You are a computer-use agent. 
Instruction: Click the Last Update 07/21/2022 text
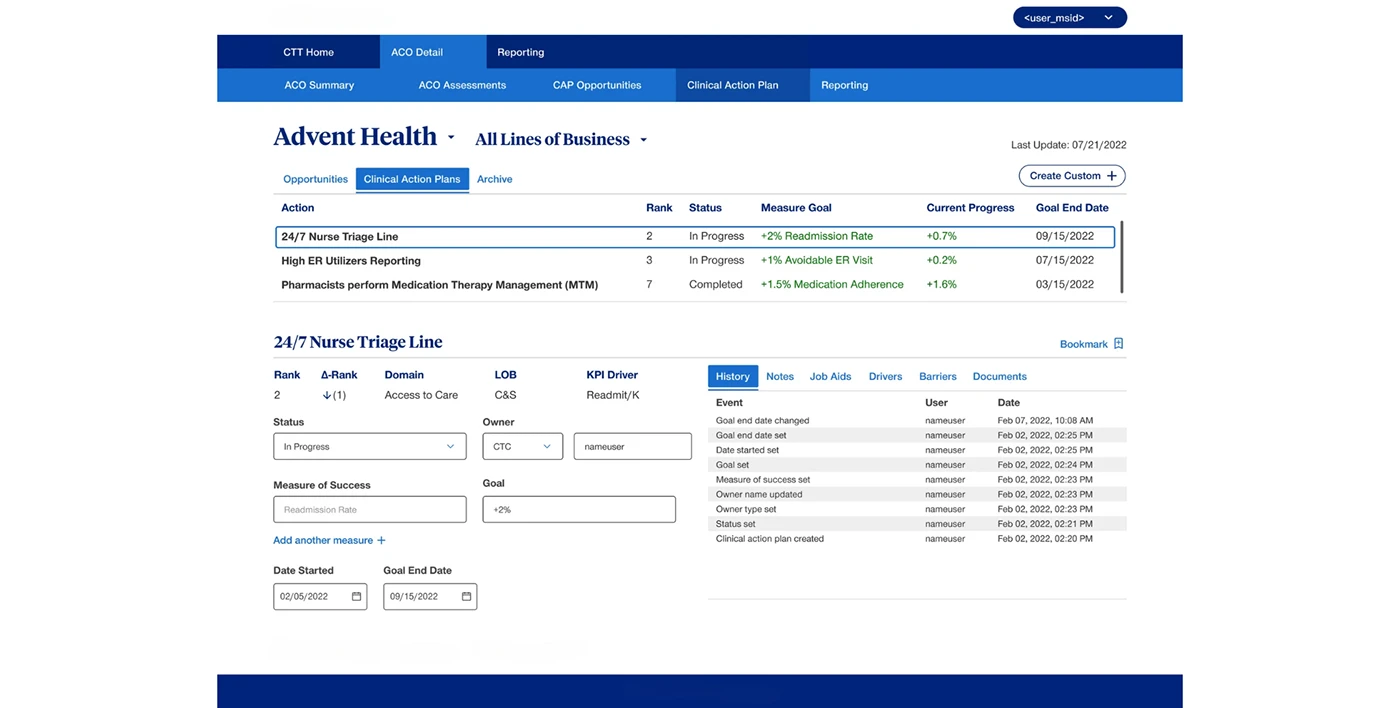[x=1069, y=145]
